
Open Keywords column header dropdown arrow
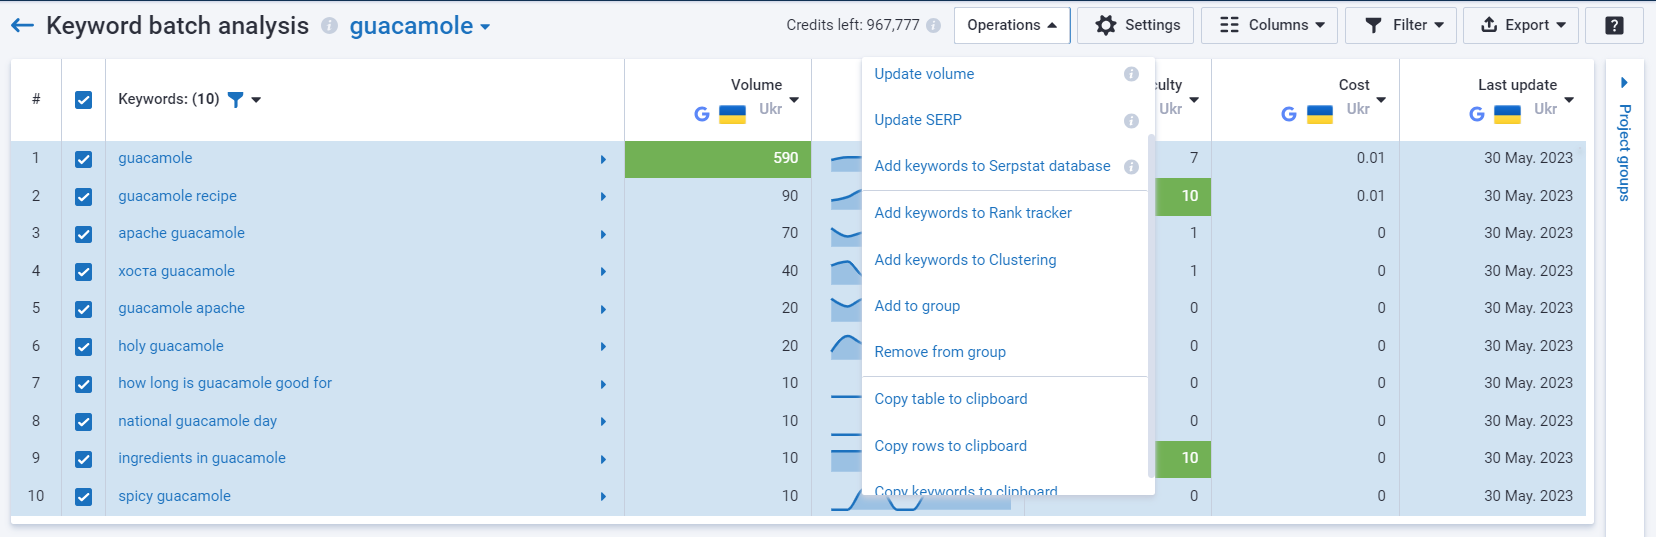[256, 100]
